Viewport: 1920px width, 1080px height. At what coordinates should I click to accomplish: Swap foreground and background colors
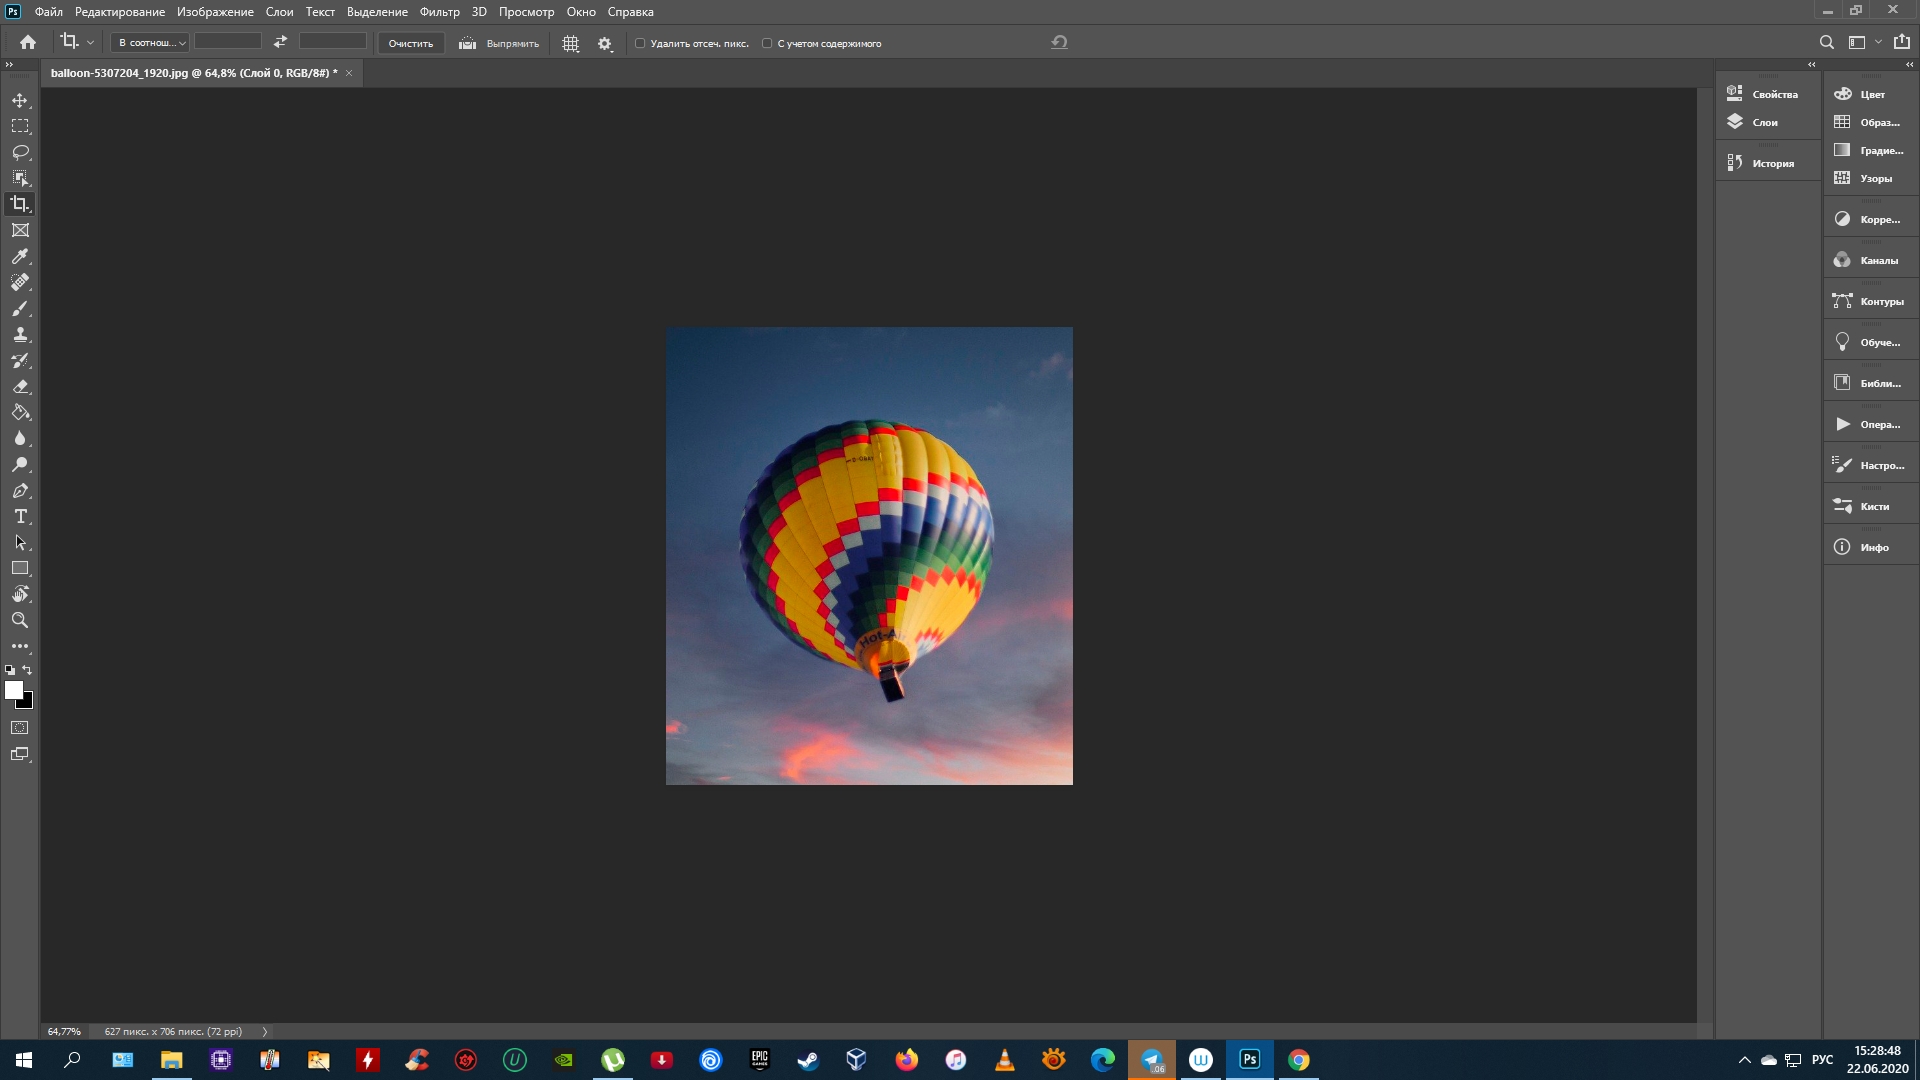[x=27, y=670]
